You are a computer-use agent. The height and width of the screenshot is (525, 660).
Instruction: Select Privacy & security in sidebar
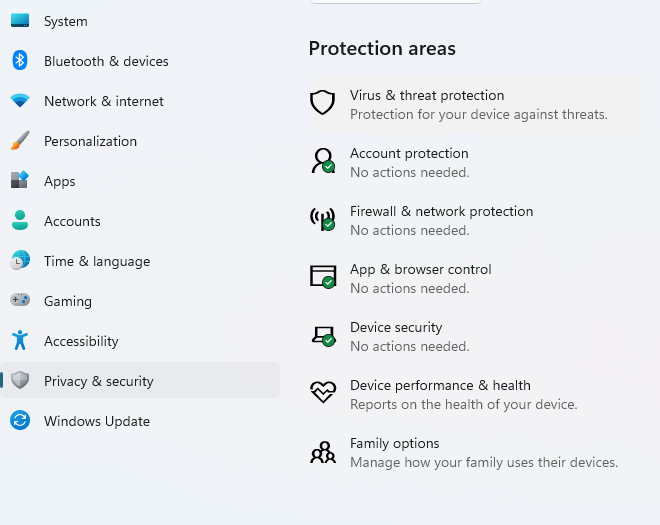(98, 381)
